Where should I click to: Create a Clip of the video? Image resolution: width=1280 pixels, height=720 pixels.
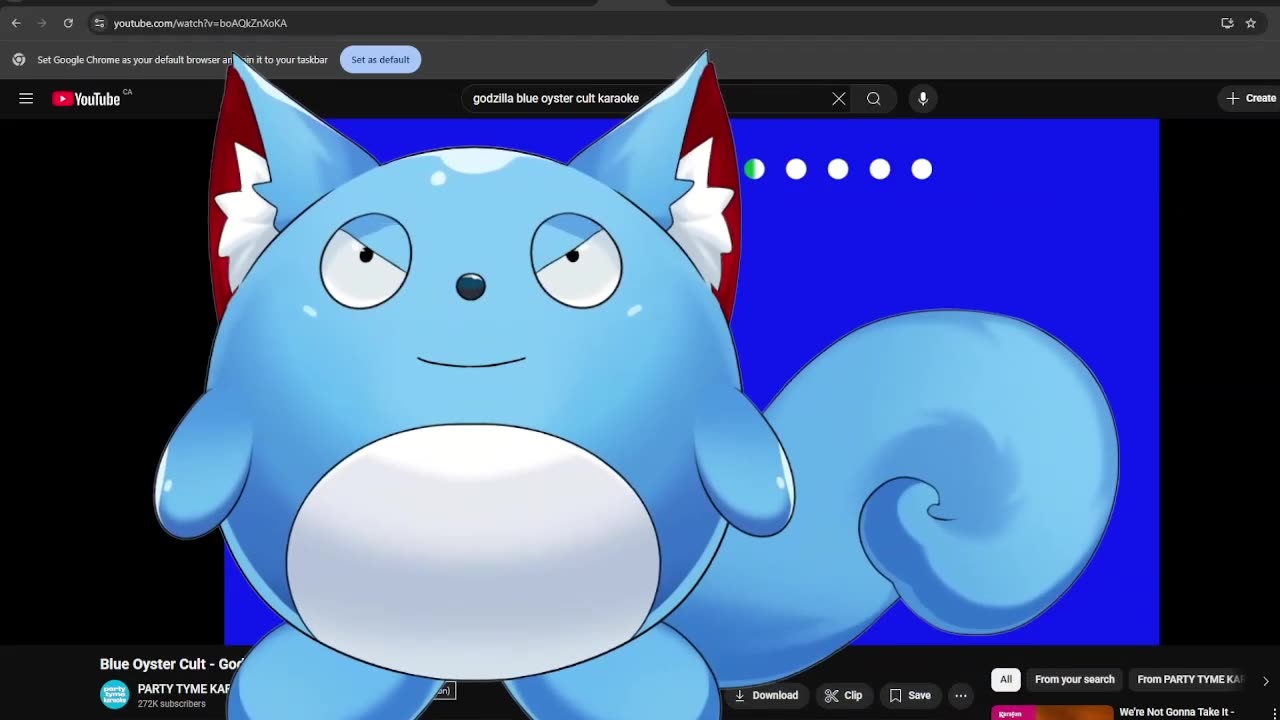click(x=843, y=695)
